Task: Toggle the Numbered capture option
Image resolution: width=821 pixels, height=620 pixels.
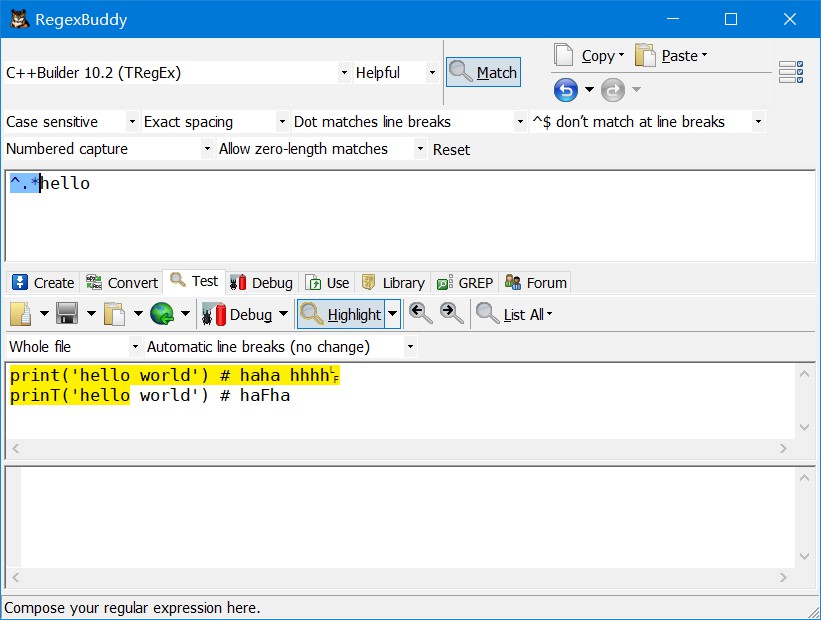Action: [109, 149]
